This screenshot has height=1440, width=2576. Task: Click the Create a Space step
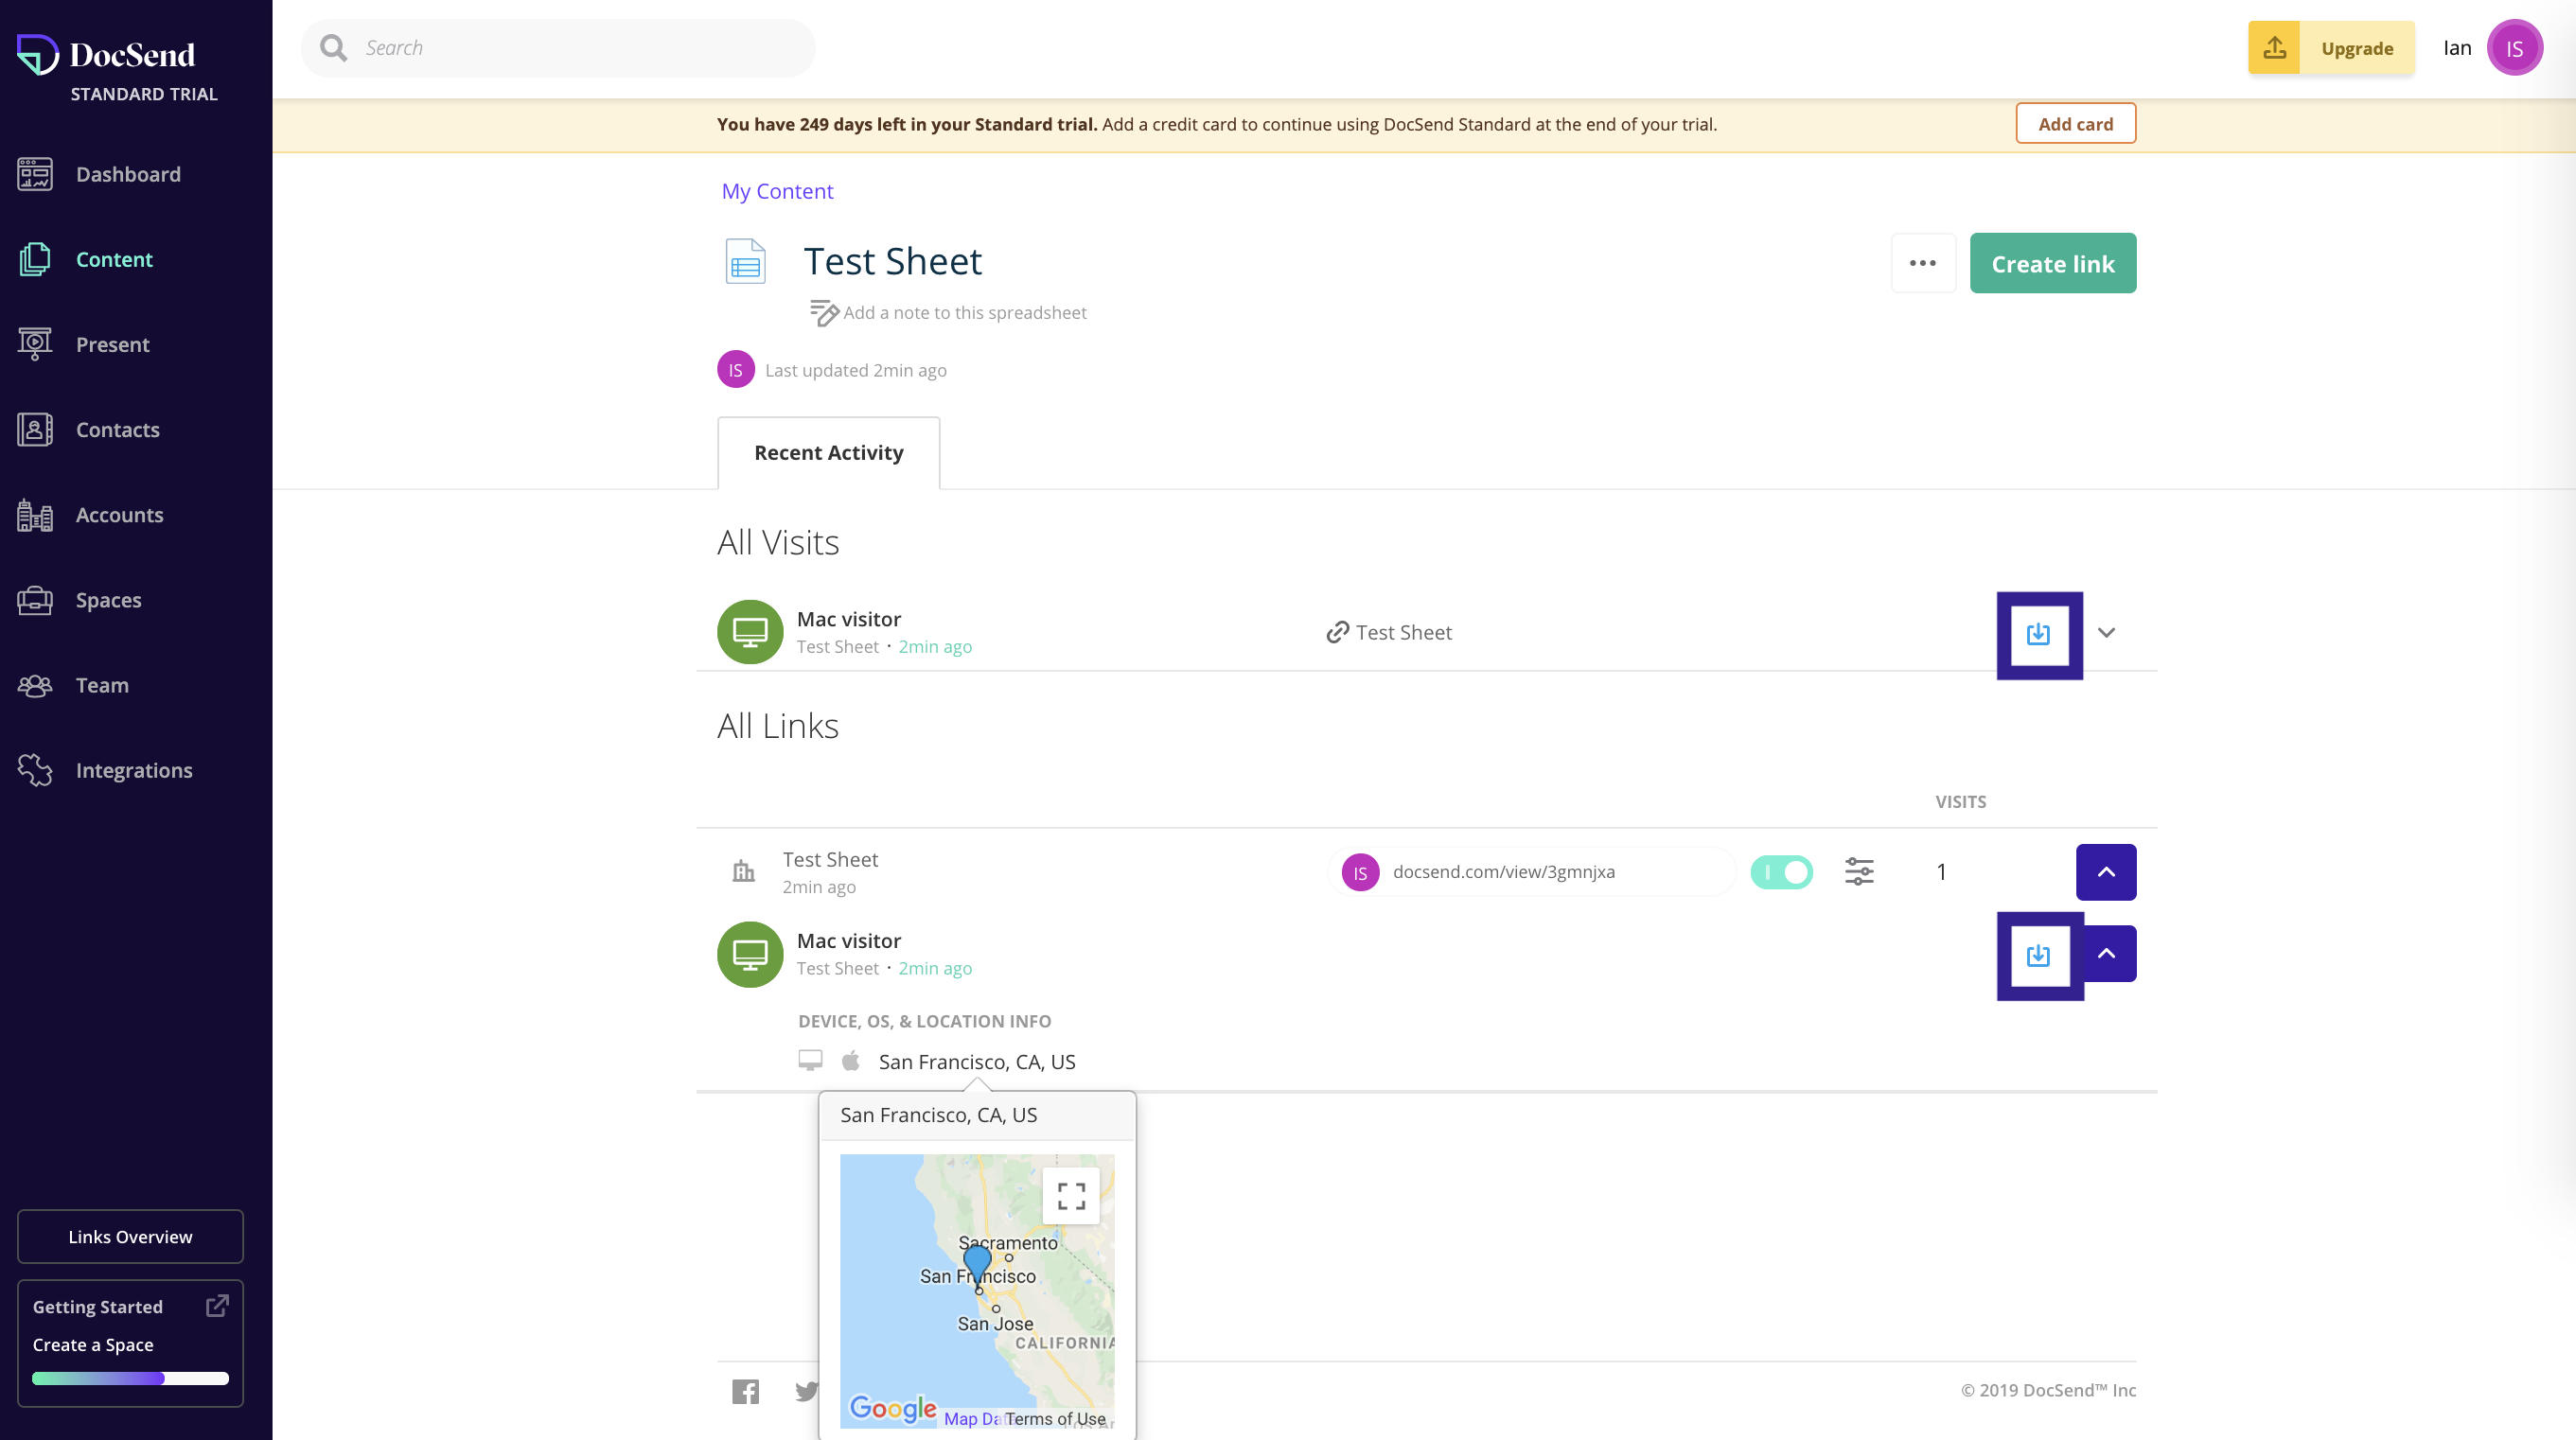93,1344
